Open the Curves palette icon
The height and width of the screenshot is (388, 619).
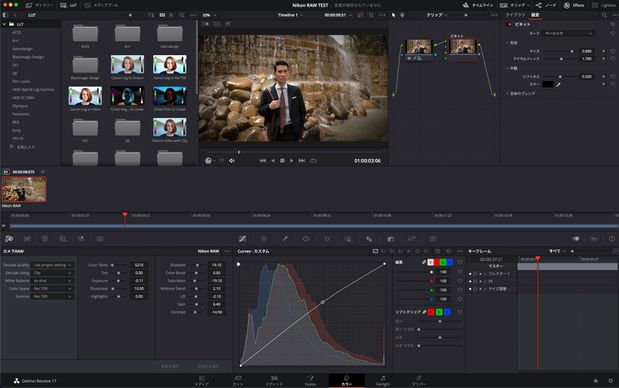point(242,238)
